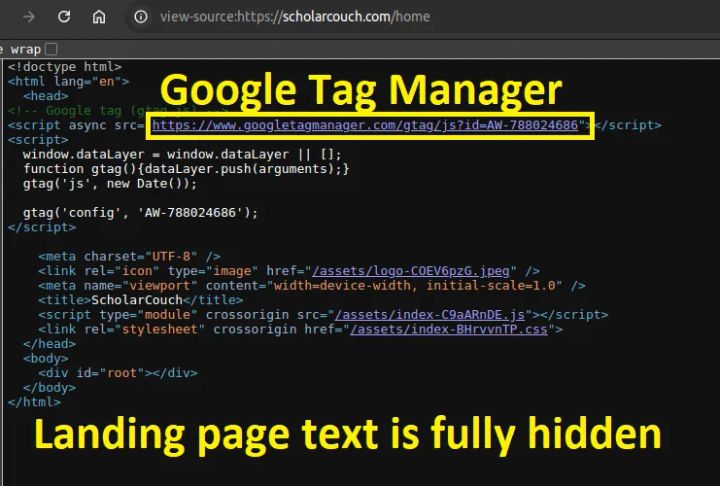Open /assets/logo-COEV6pzG.jpeg favicon link
The image size is (720, 486).
click(x=411, y=271)
